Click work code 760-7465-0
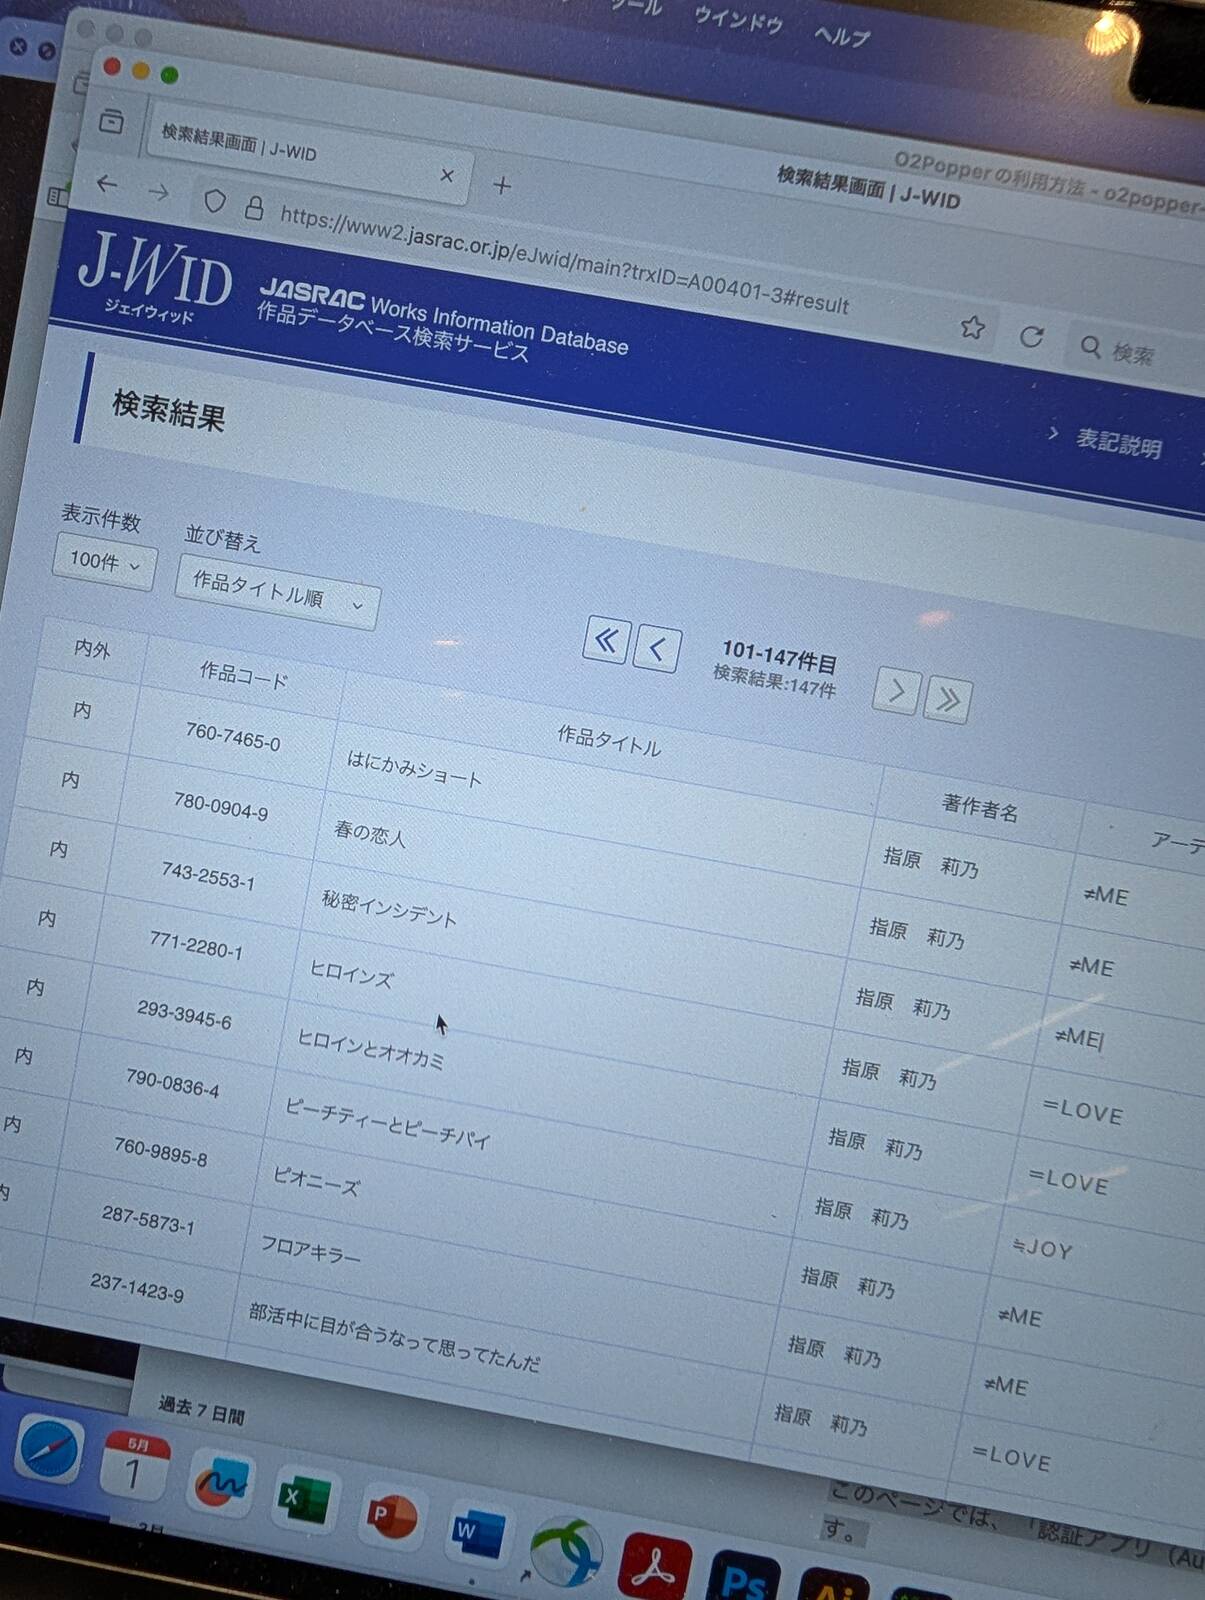Screen dimensions: 1205x1600 [x=233, y=737]
